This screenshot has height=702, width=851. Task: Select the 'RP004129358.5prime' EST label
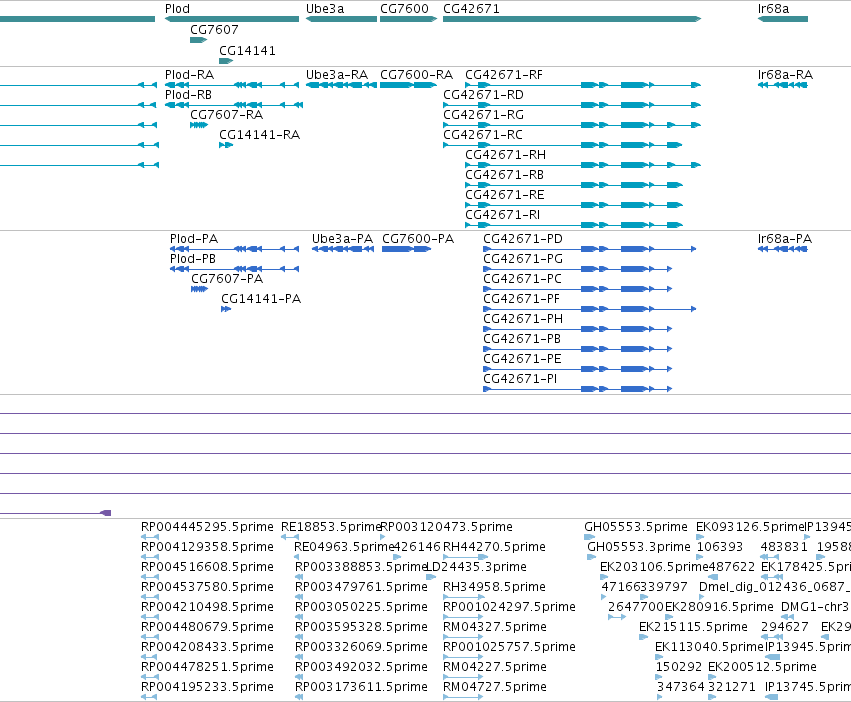pyautogui.click(x=207, y=547)
